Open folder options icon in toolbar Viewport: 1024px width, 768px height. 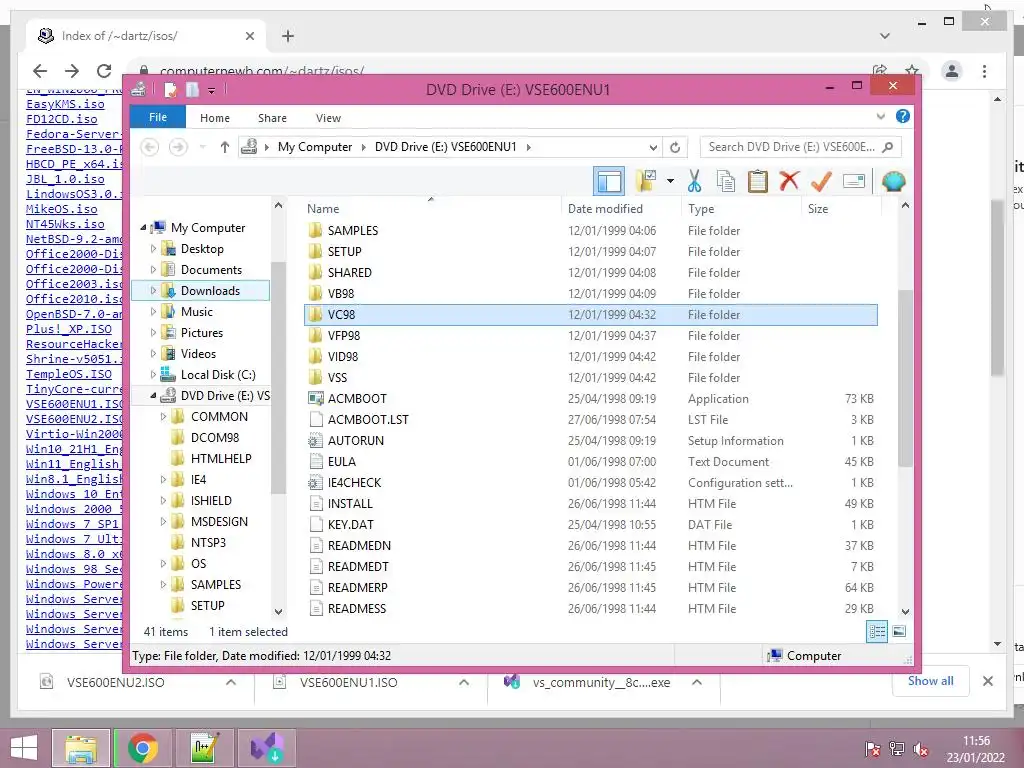pos(646,181)
